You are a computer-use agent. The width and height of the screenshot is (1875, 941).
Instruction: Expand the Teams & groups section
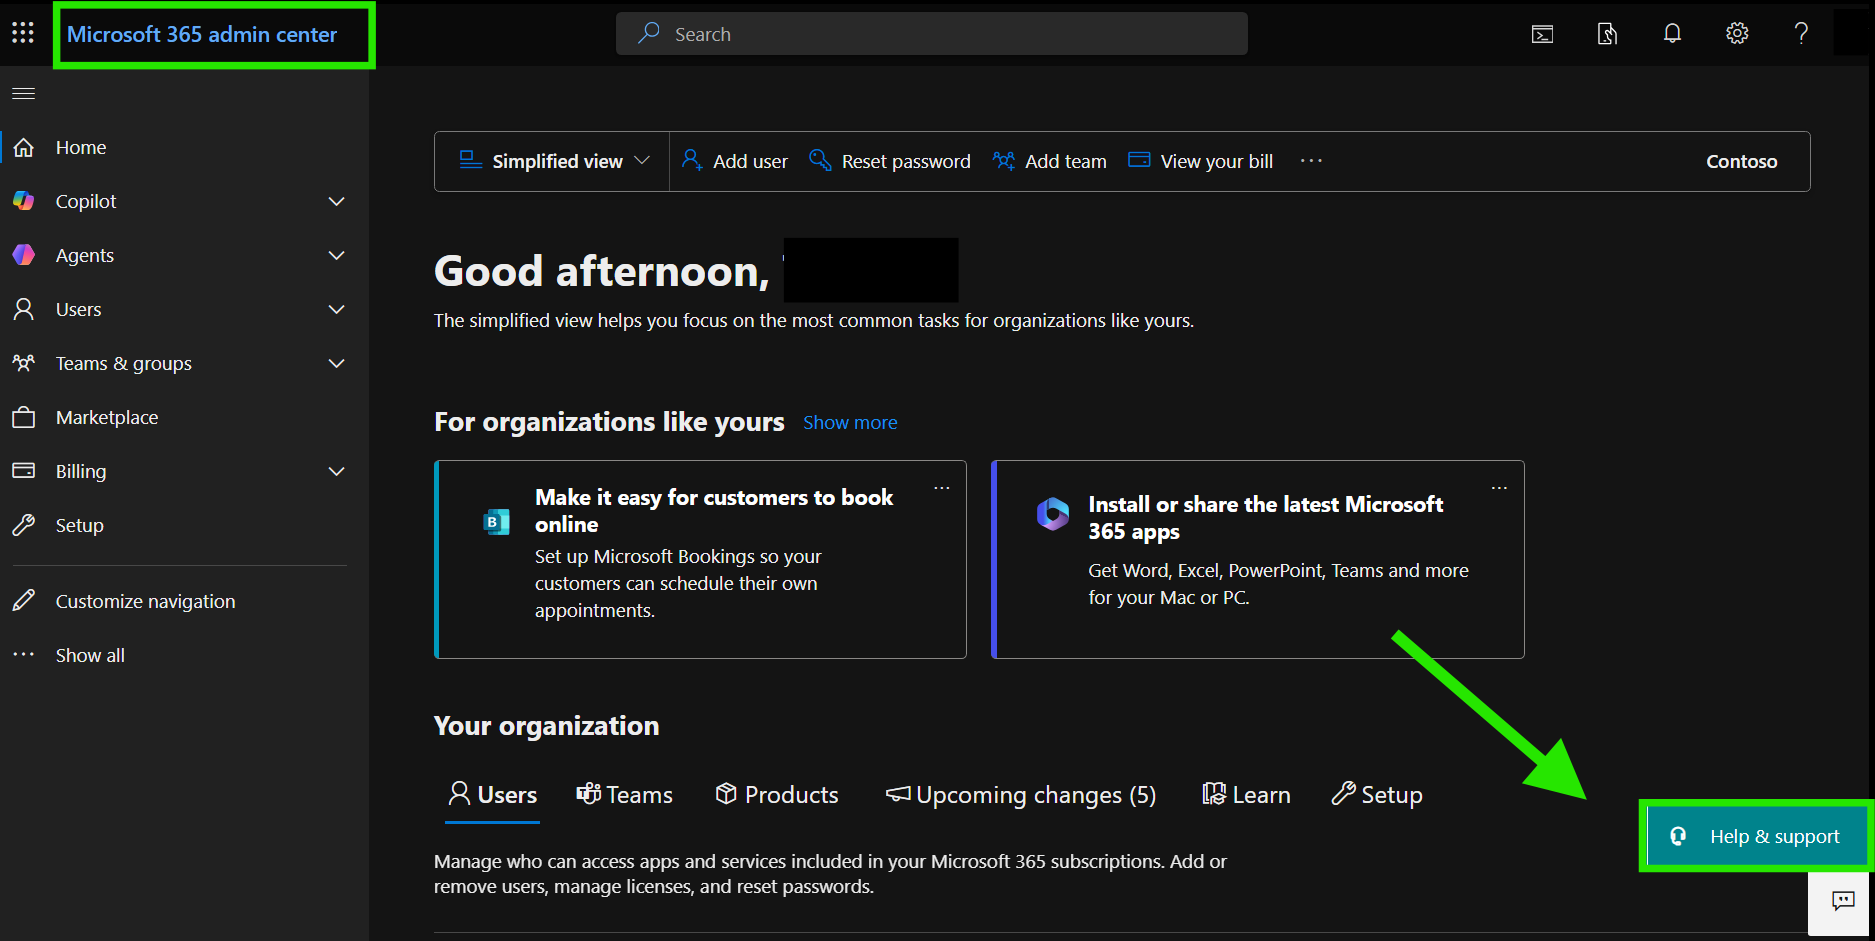click(x=336, y=363)
